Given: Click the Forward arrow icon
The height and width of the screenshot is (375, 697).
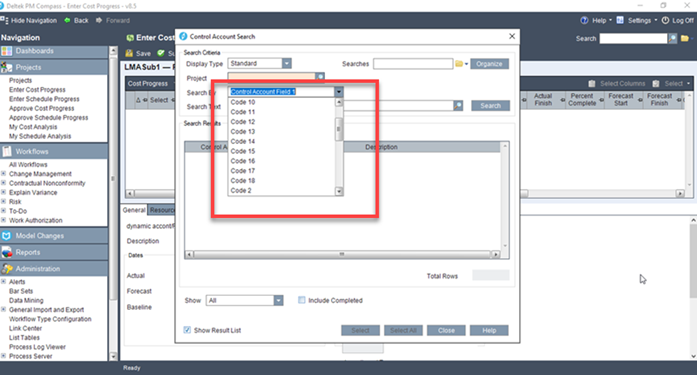Looking at the screenshot, I should (99, 20).
